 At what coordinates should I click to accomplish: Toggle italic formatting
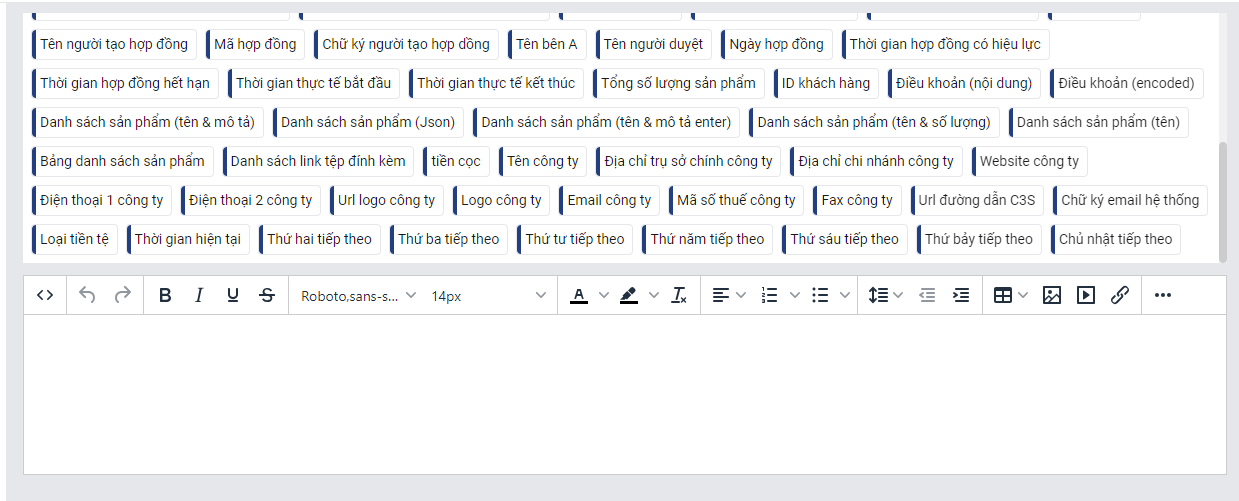(199, 295)
